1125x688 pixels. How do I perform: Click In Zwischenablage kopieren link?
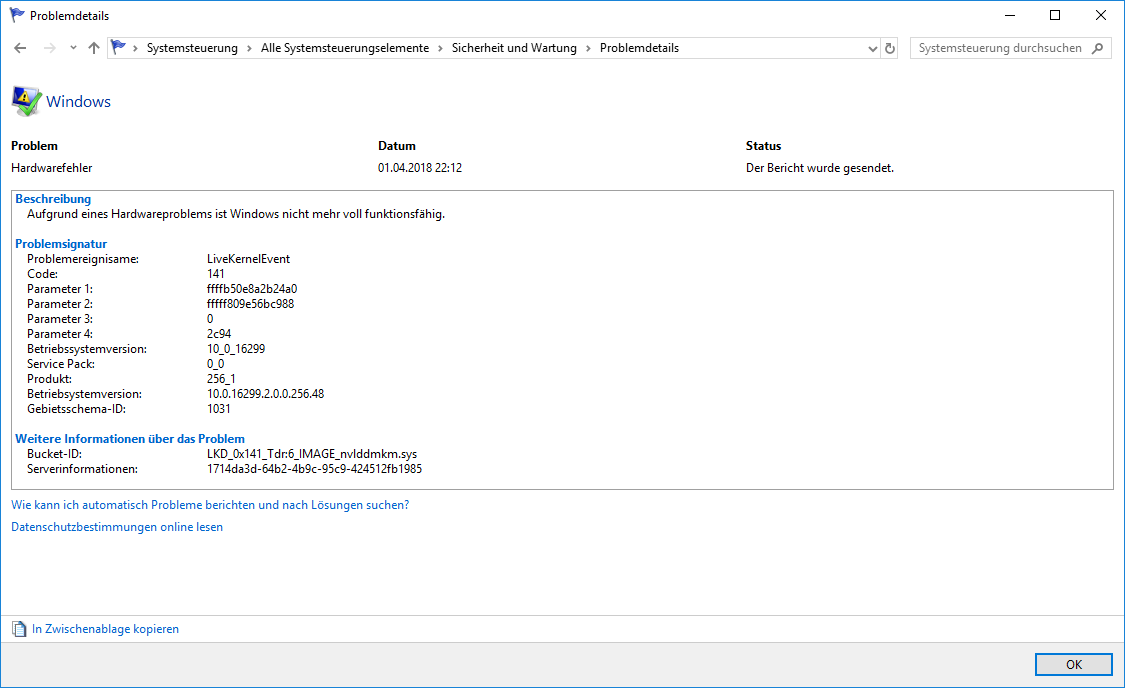click(x=105, y=629)
